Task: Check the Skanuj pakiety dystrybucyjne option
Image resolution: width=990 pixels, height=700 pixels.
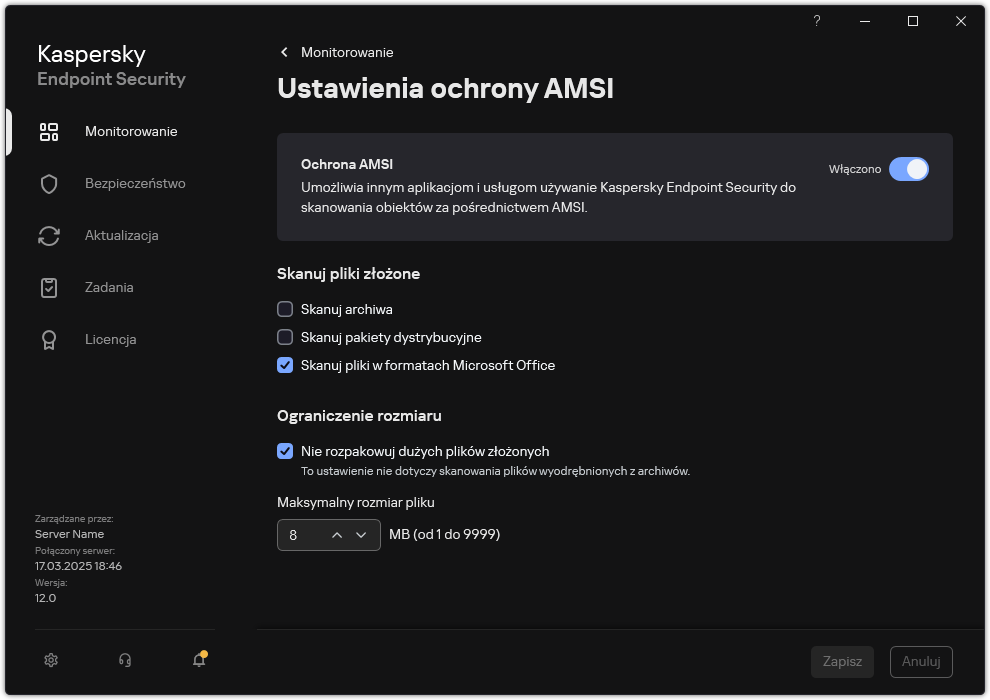Action: [285, 338]
